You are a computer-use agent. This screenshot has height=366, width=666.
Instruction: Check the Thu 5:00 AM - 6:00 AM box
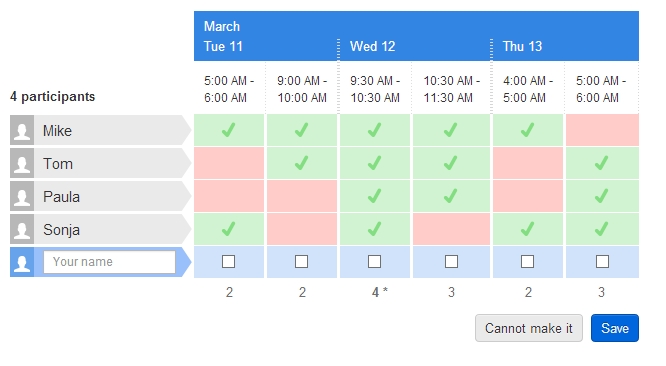(x=602, y=262)
